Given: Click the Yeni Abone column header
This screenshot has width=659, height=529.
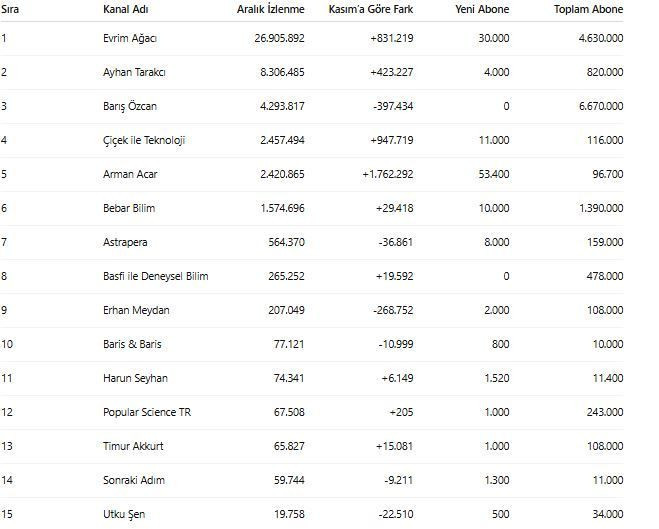Looking at the screenshot, I should 482,10.
